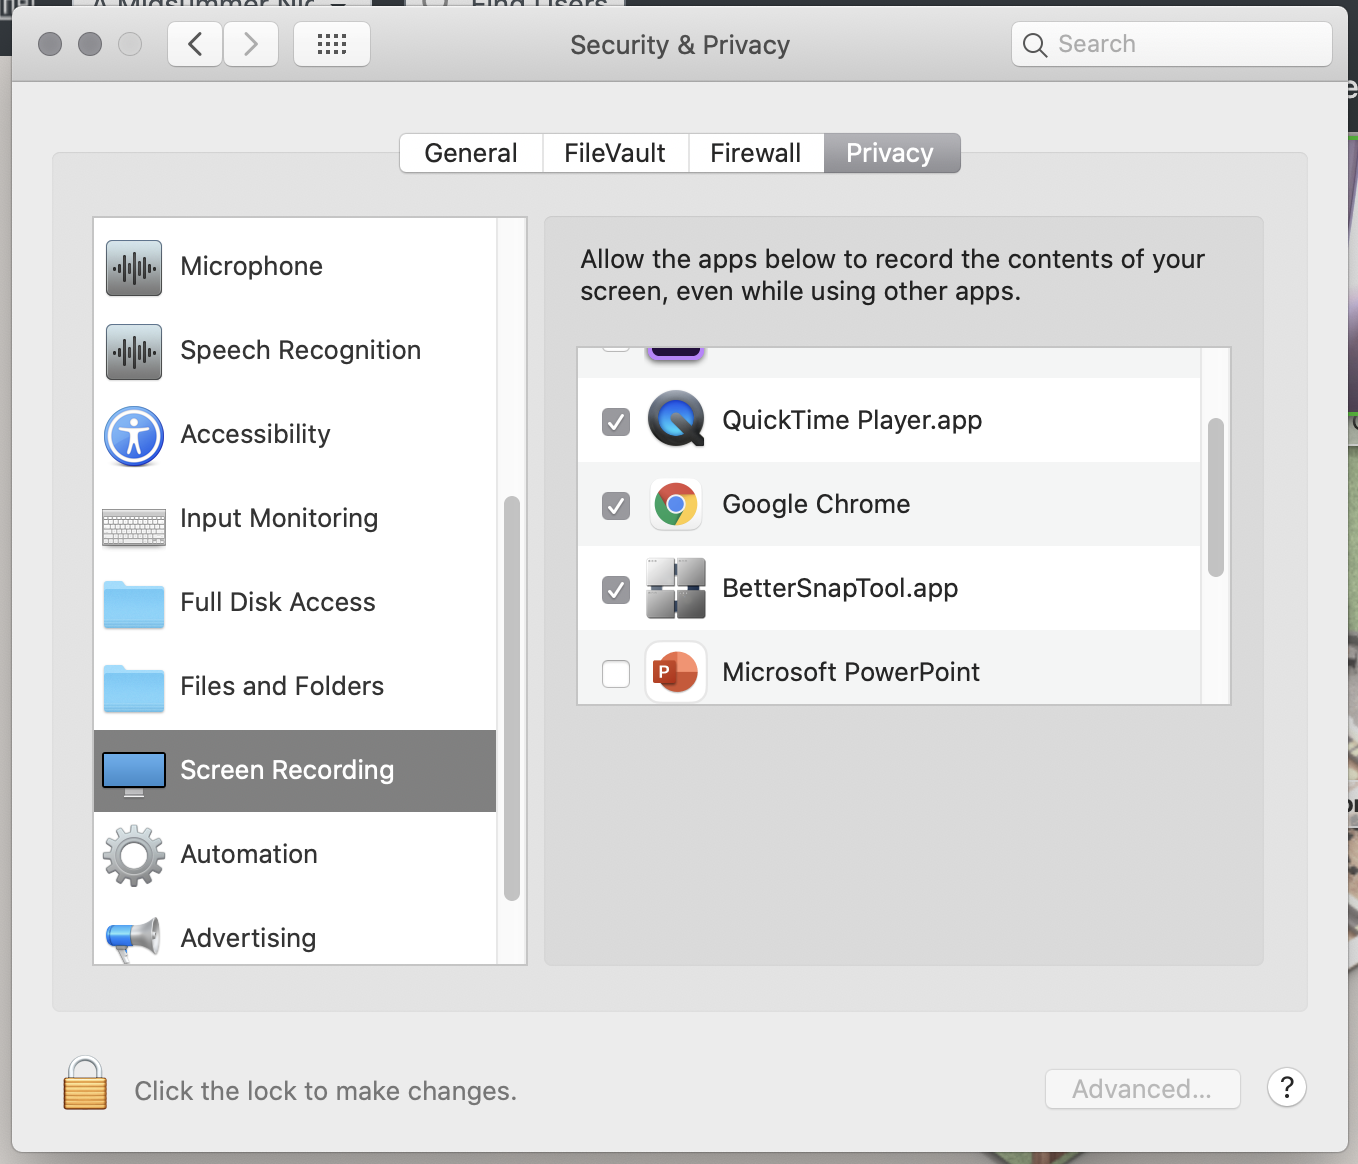Click the Advertising megaphone icon
Viewport: 1358px width, 1164px height.
click(x=133, y=938)
